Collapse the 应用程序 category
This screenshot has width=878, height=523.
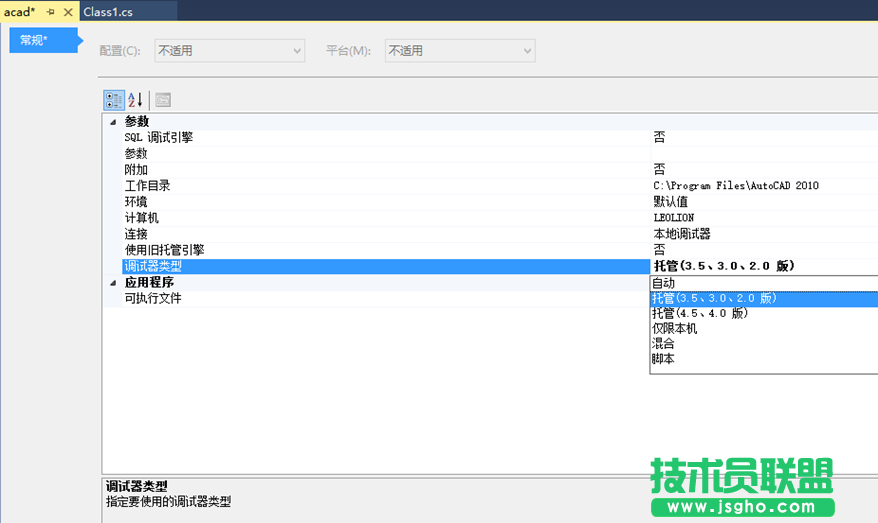click(113, 283)
